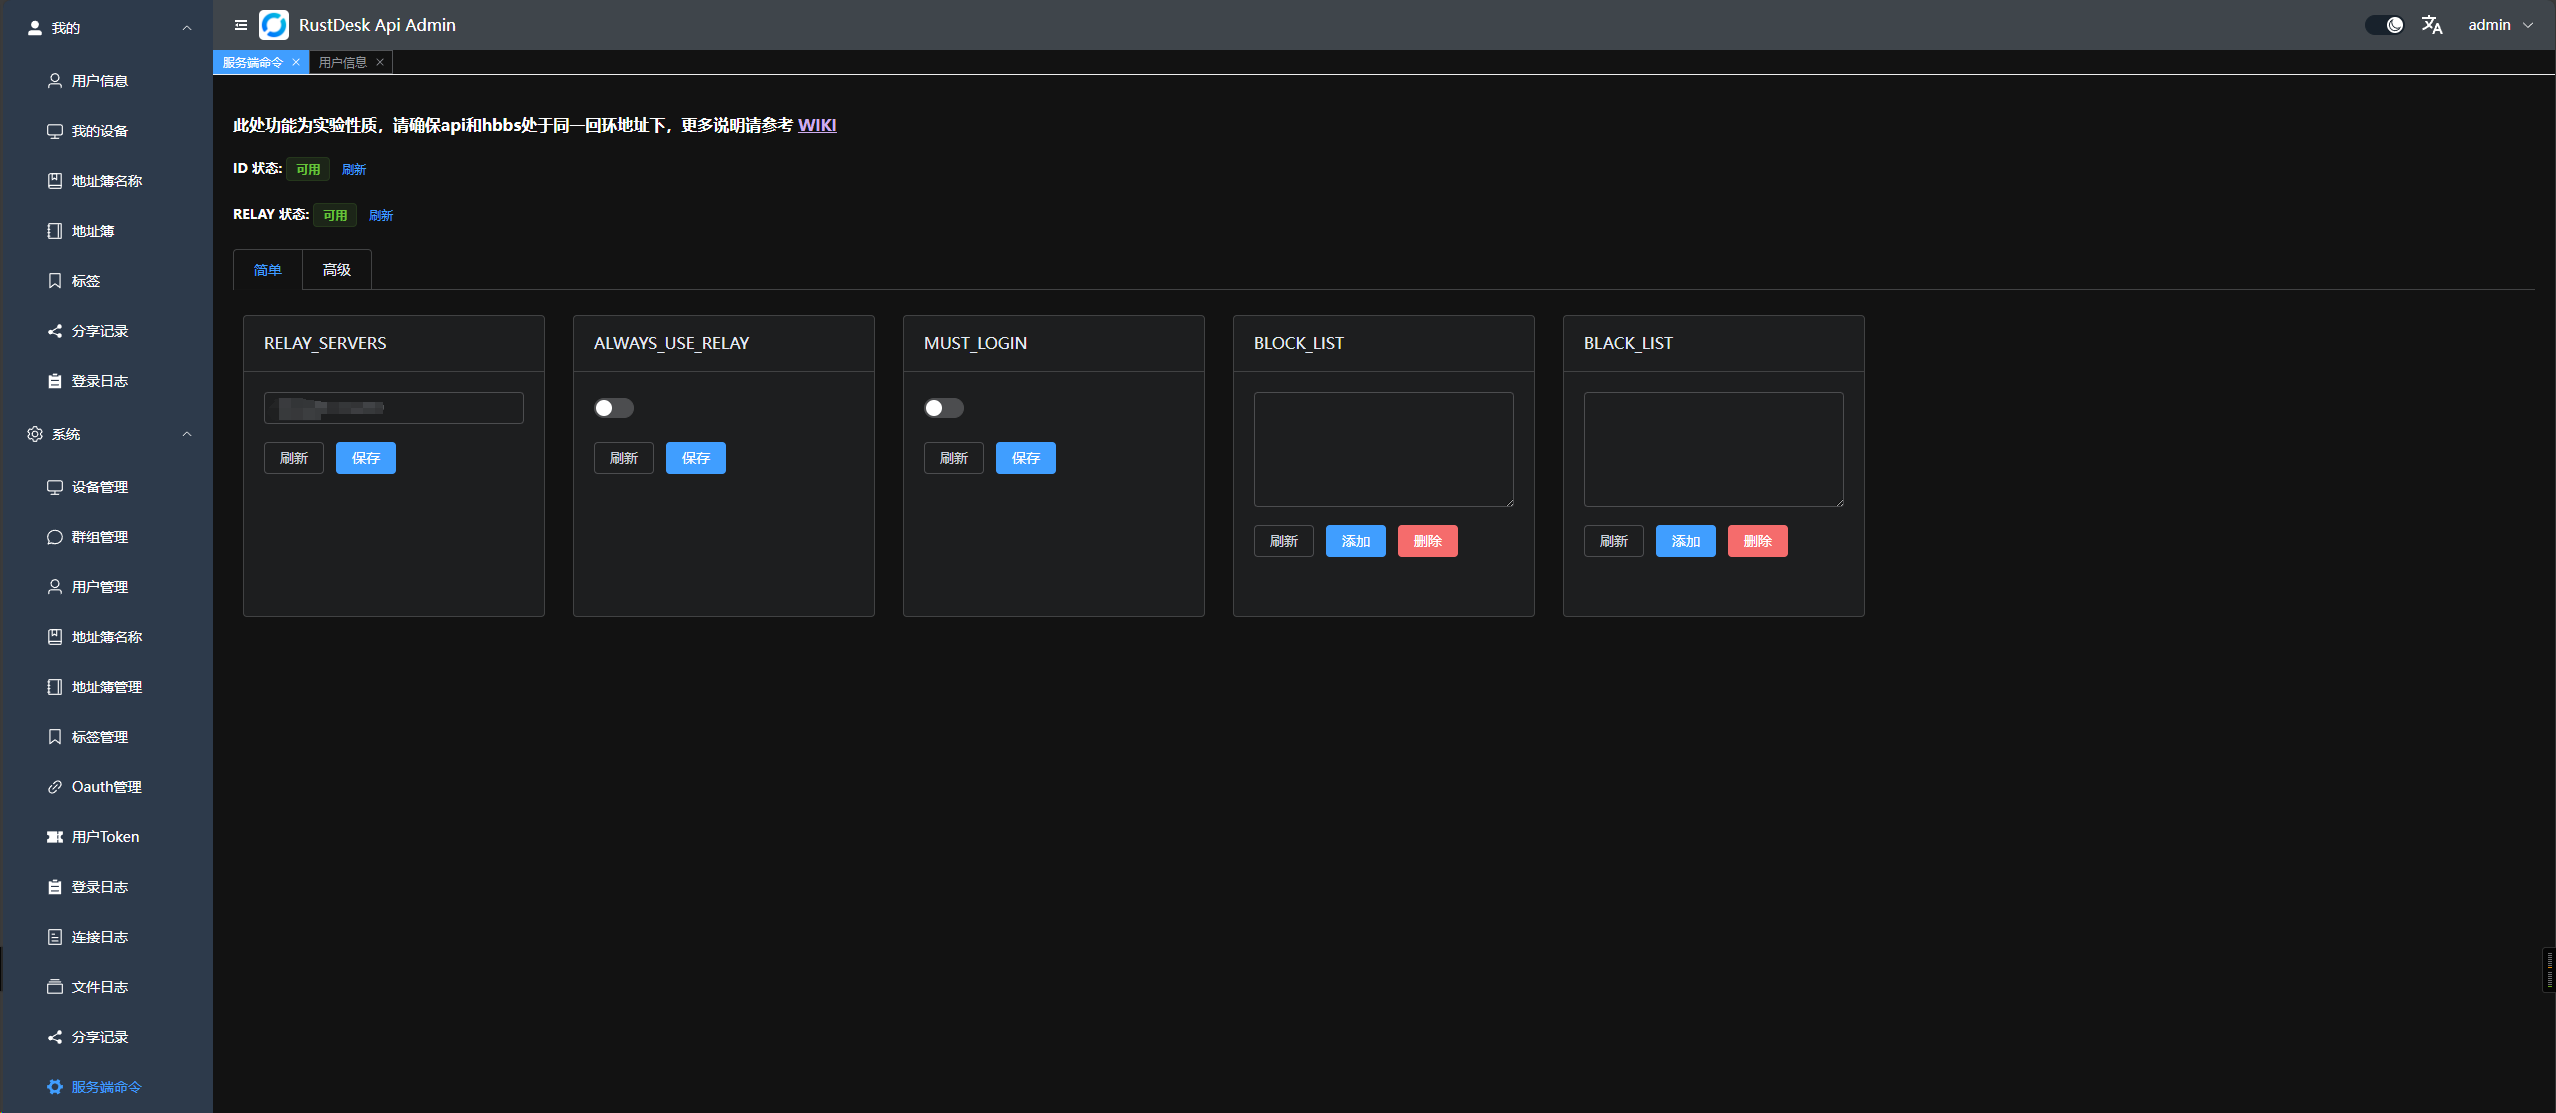
Task: Select Oauth管理 in the sidebar
Action: [106, 786]
